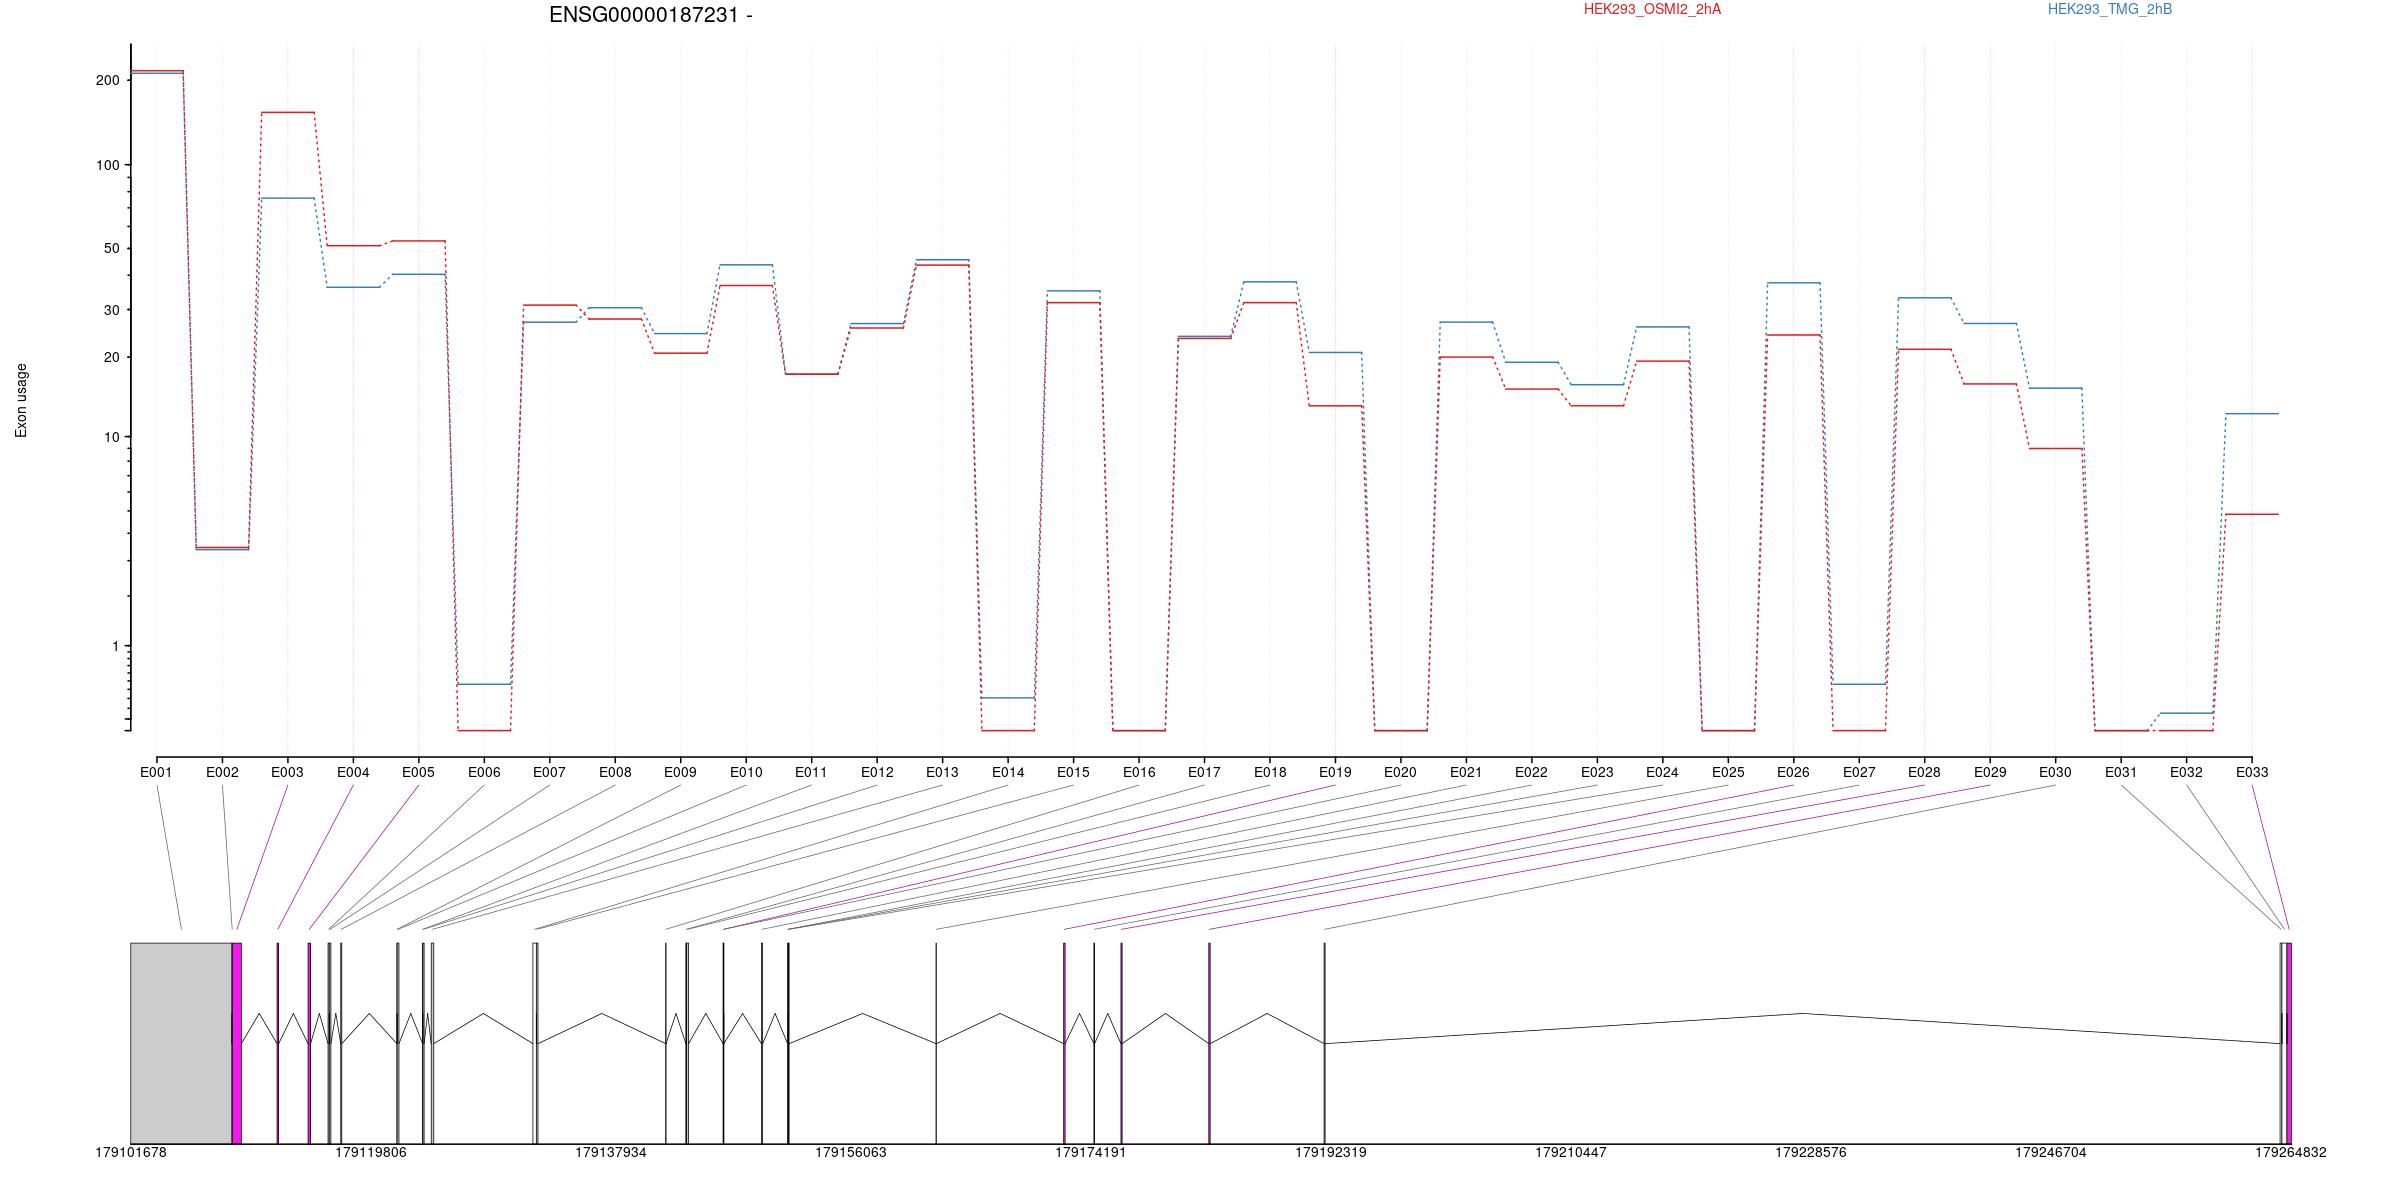The image size is (2400, 1200).
Task: Click exon label E021
Action: pyautogui.click(x=1466, y=772)
